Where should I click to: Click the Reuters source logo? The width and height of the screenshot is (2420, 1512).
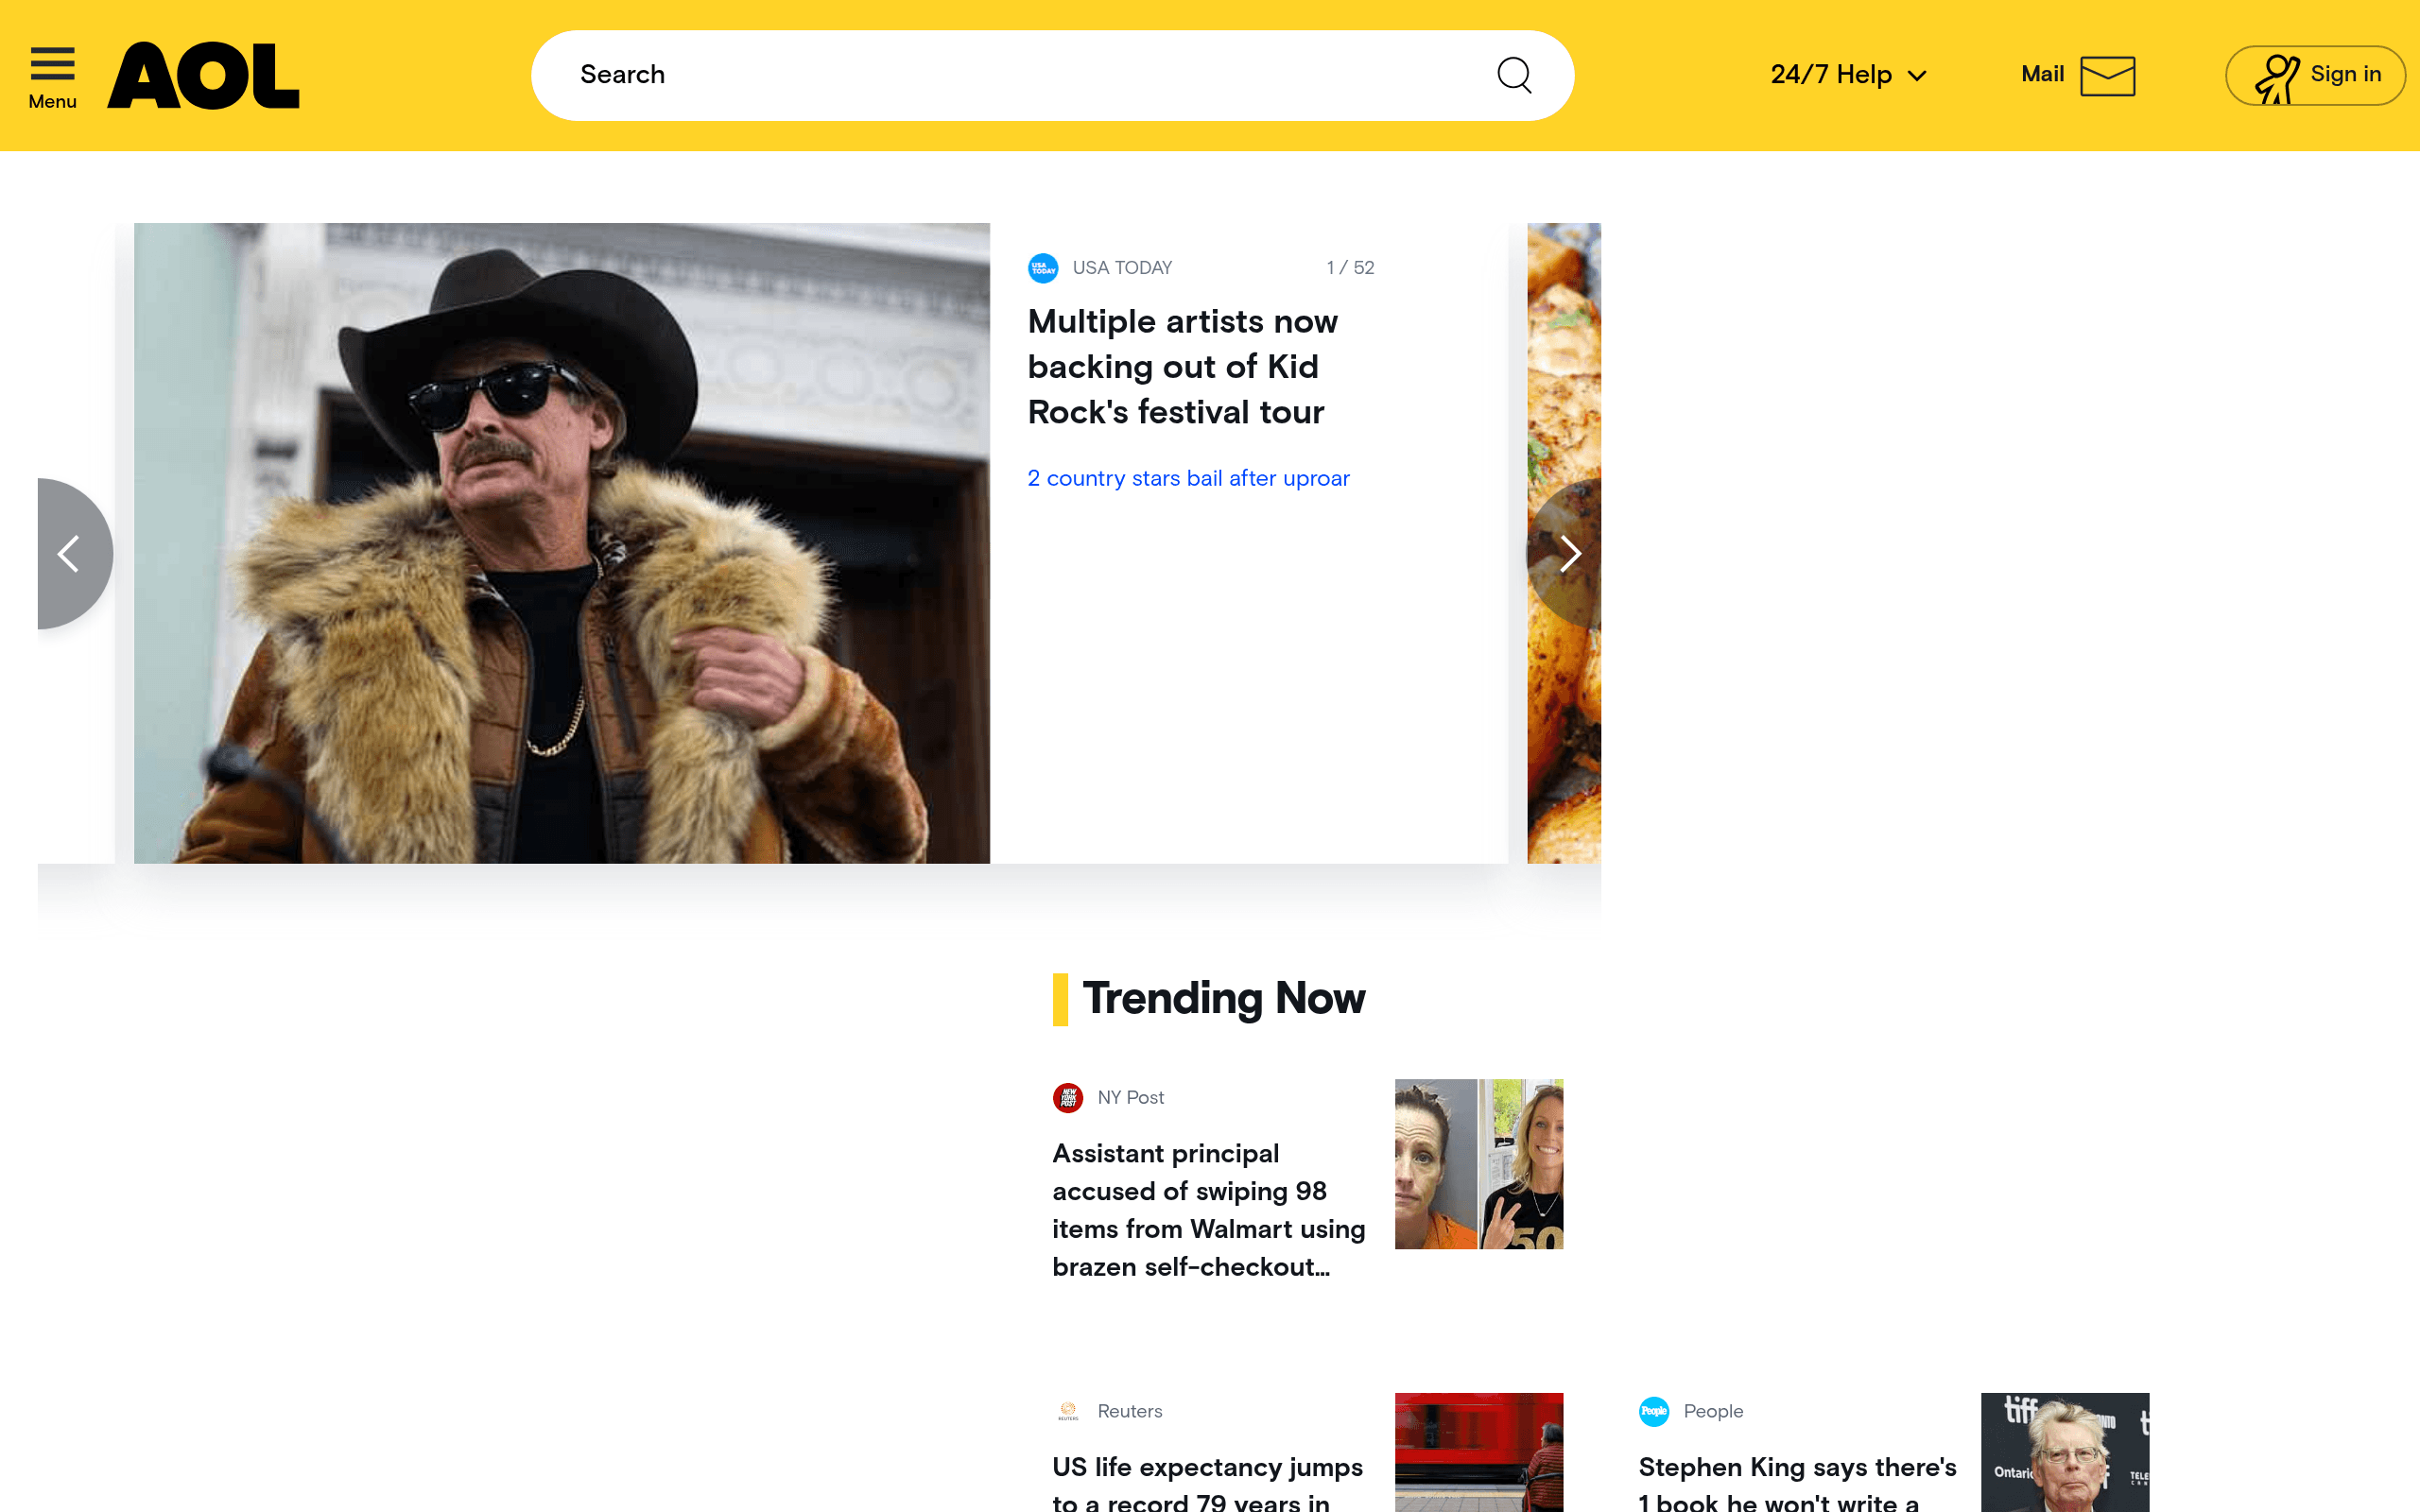pos(1068,1412)
